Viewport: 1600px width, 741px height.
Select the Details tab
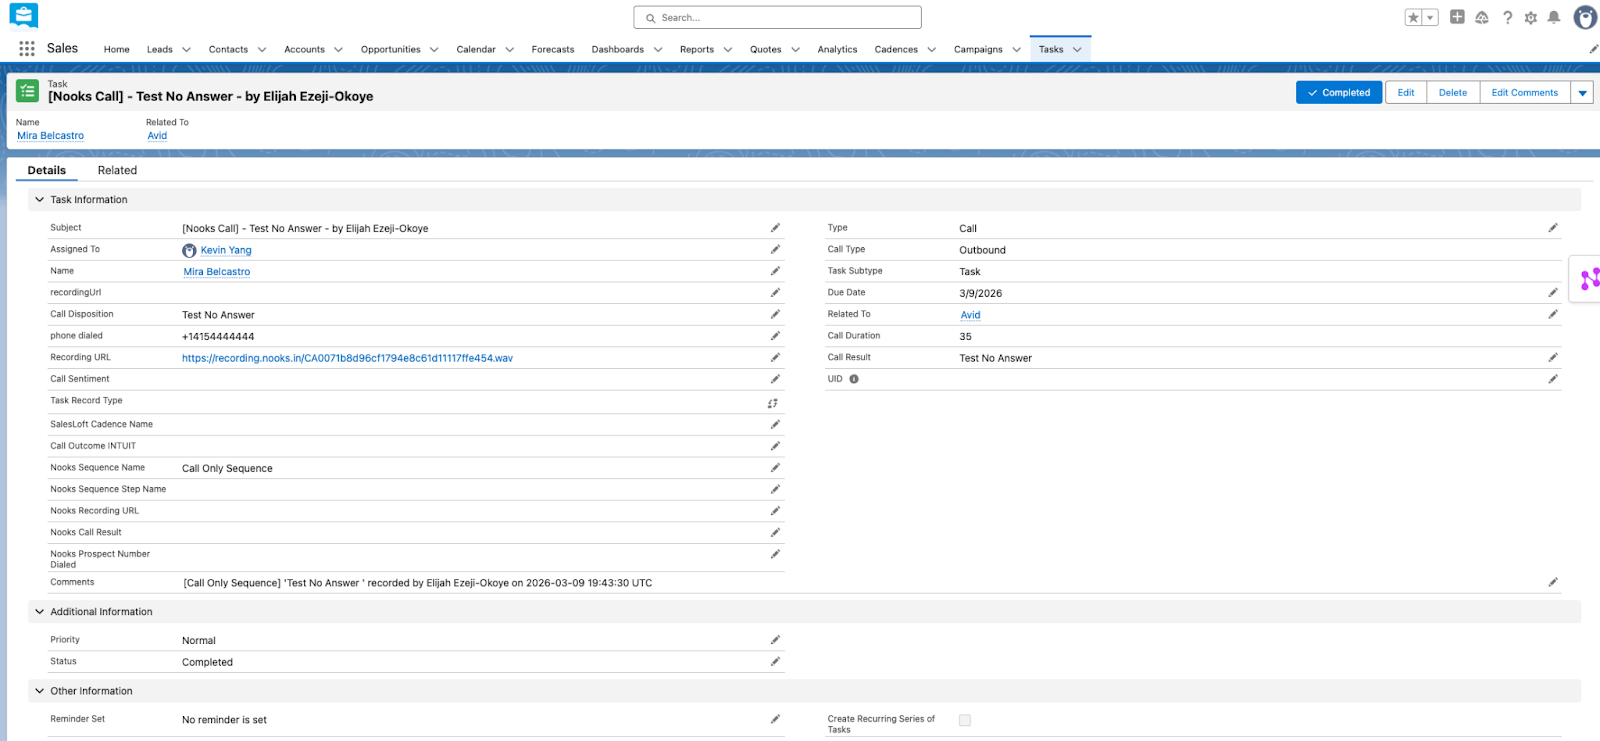click(47, 170)
